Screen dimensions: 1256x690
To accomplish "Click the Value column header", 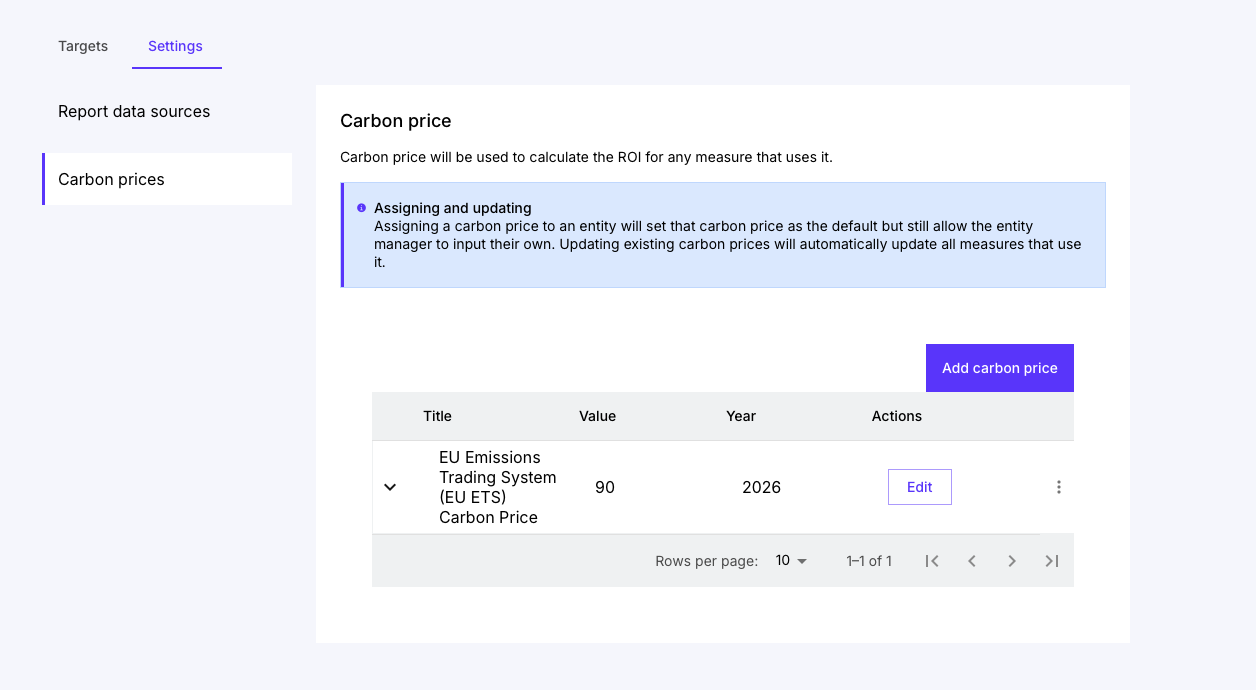I will click(597, 416).
